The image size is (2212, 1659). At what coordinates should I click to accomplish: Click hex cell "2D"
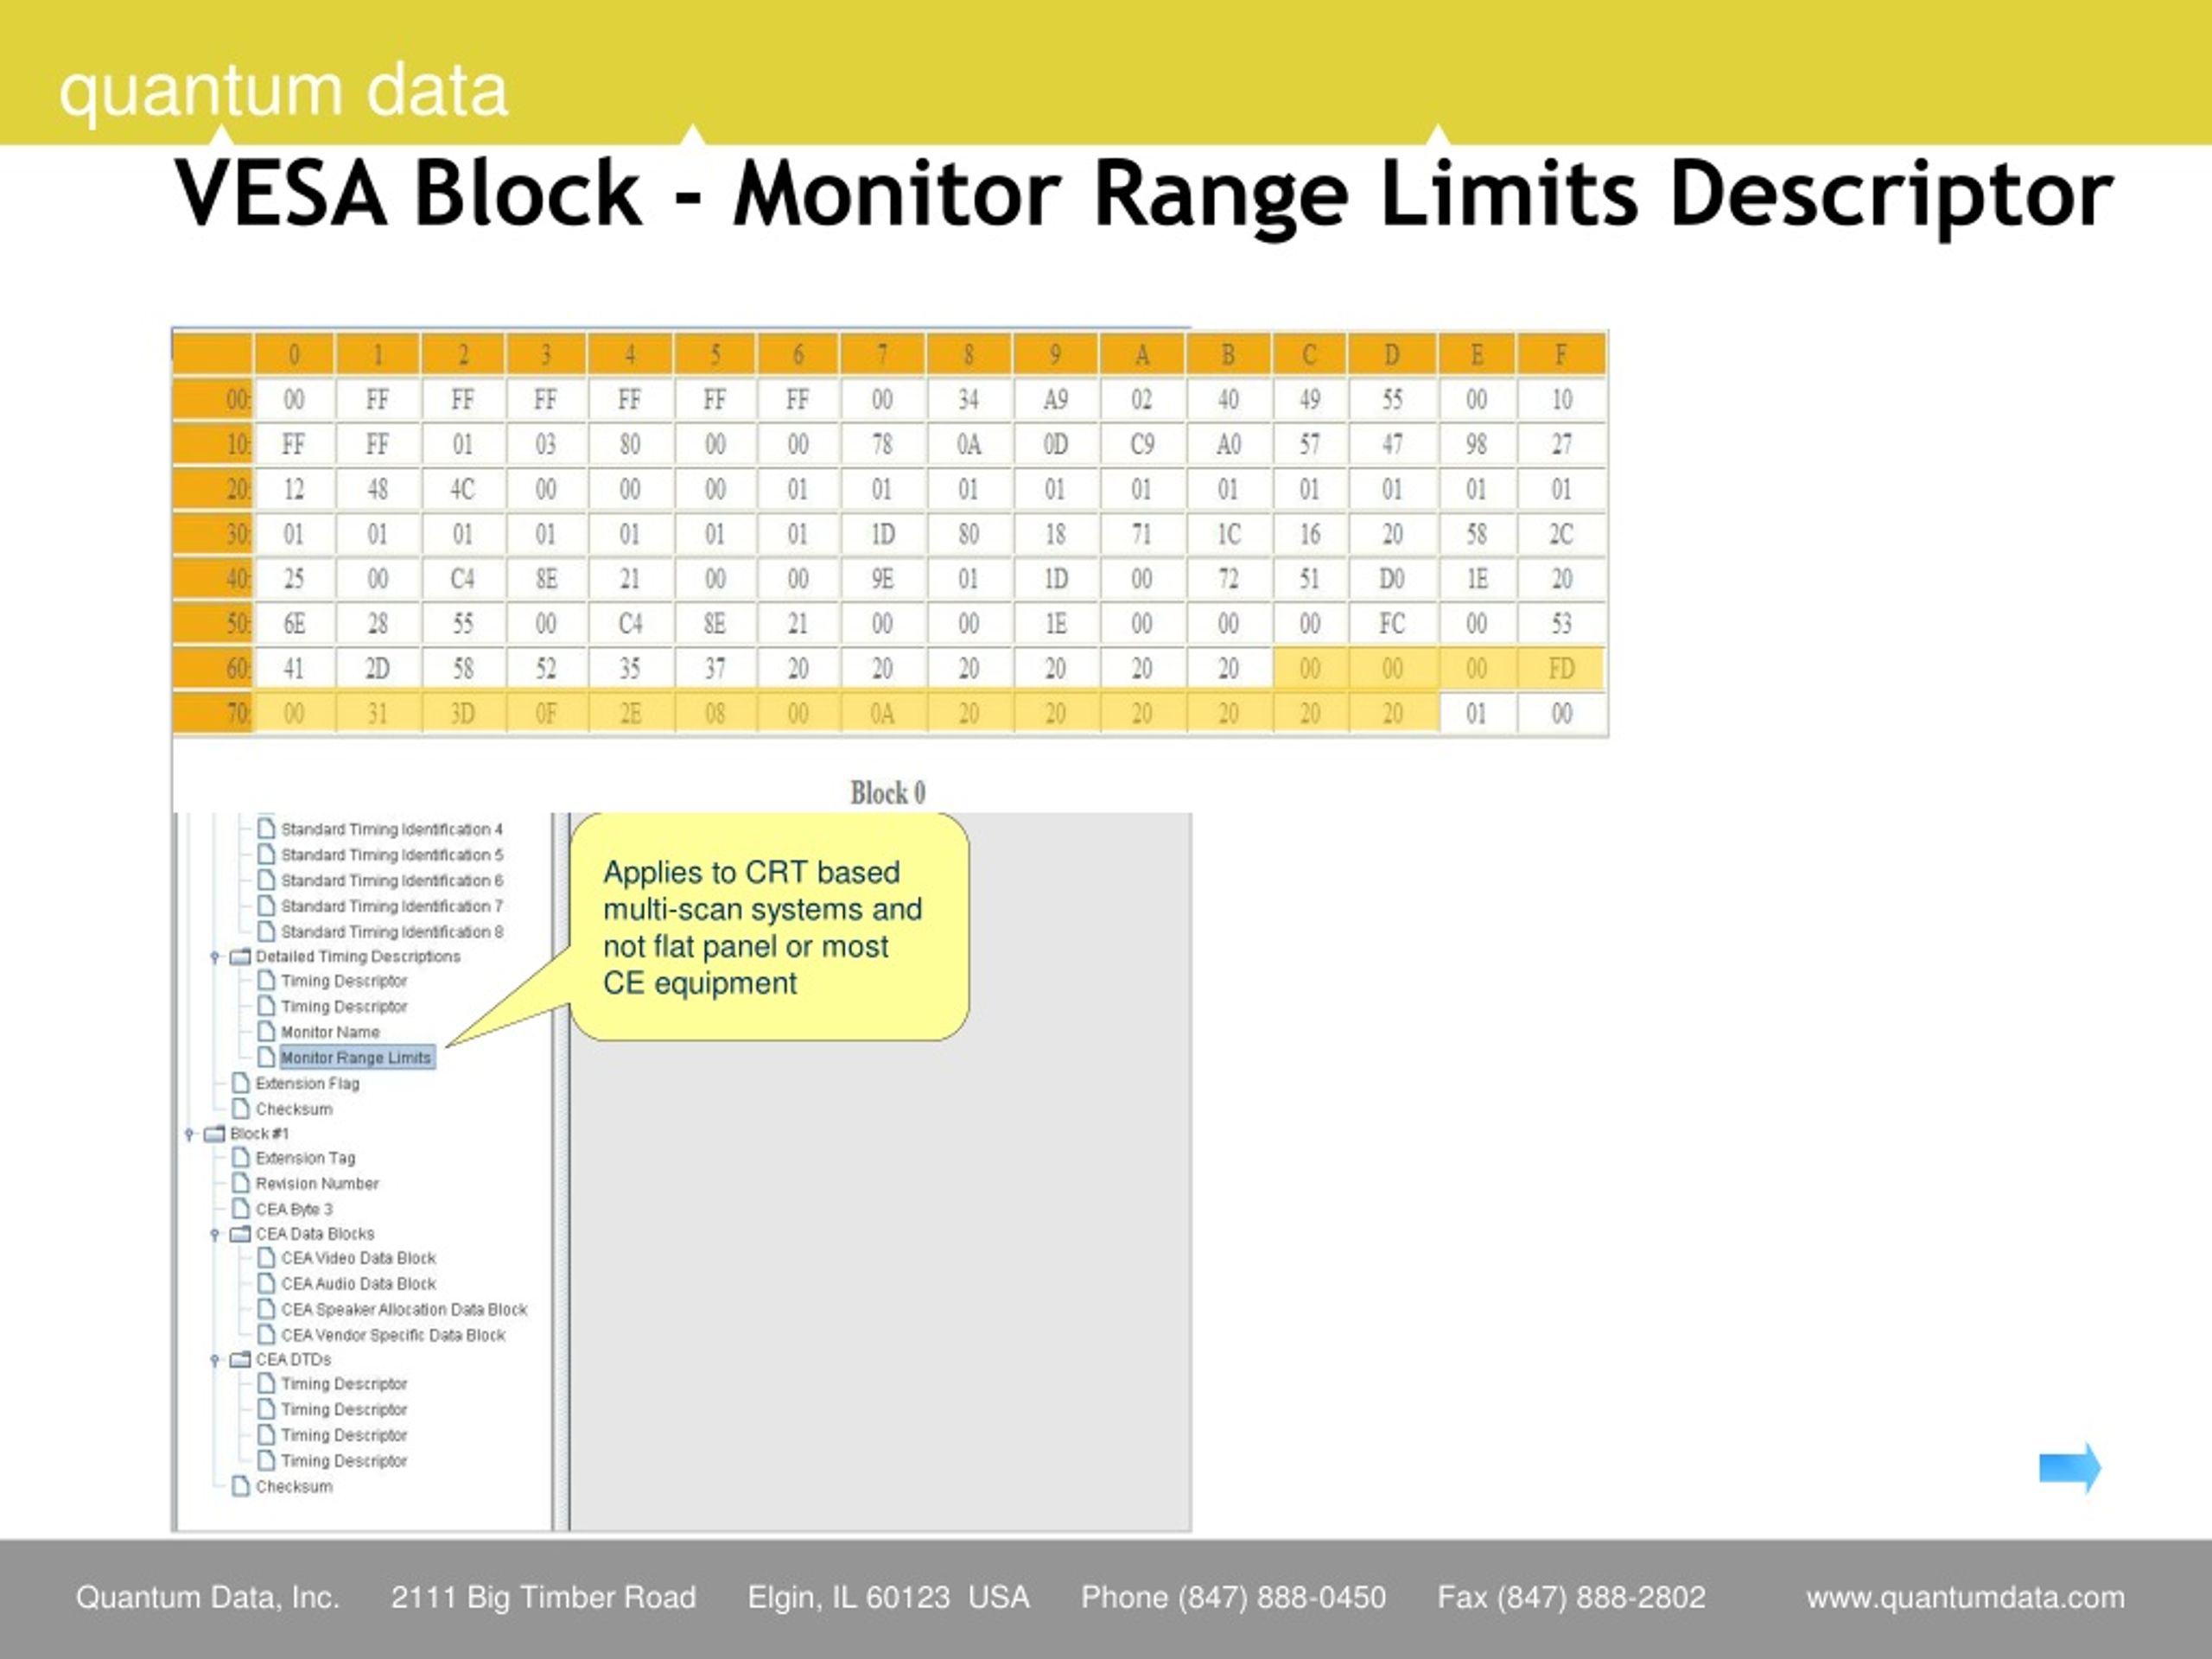point(377,669)
